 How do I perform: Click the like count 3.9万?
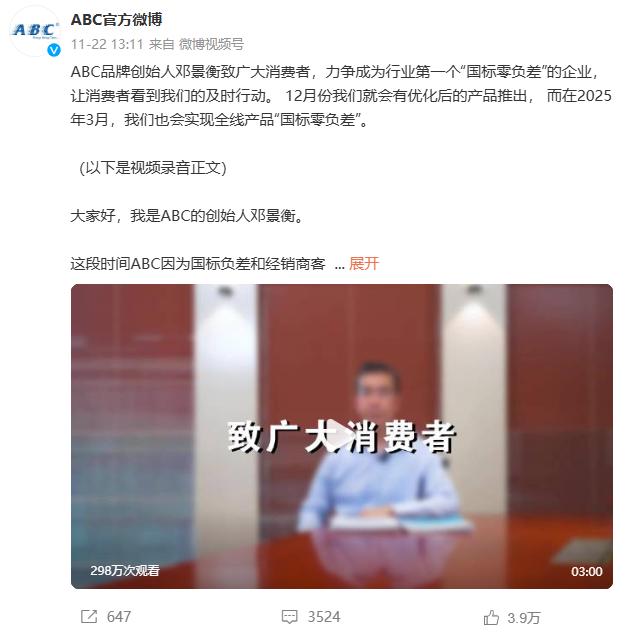524,618
